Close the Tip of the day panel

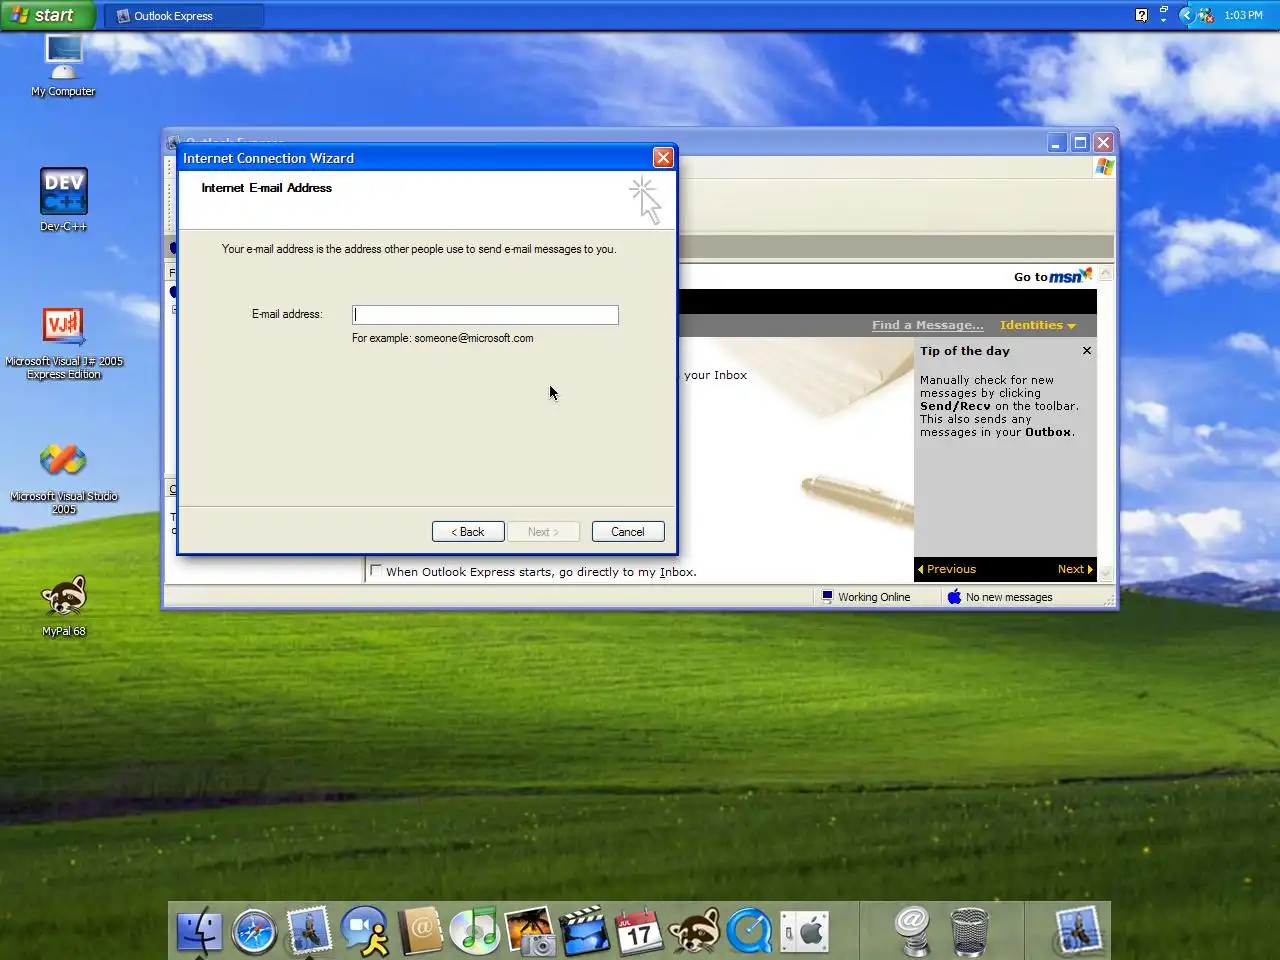(1087, 351)
